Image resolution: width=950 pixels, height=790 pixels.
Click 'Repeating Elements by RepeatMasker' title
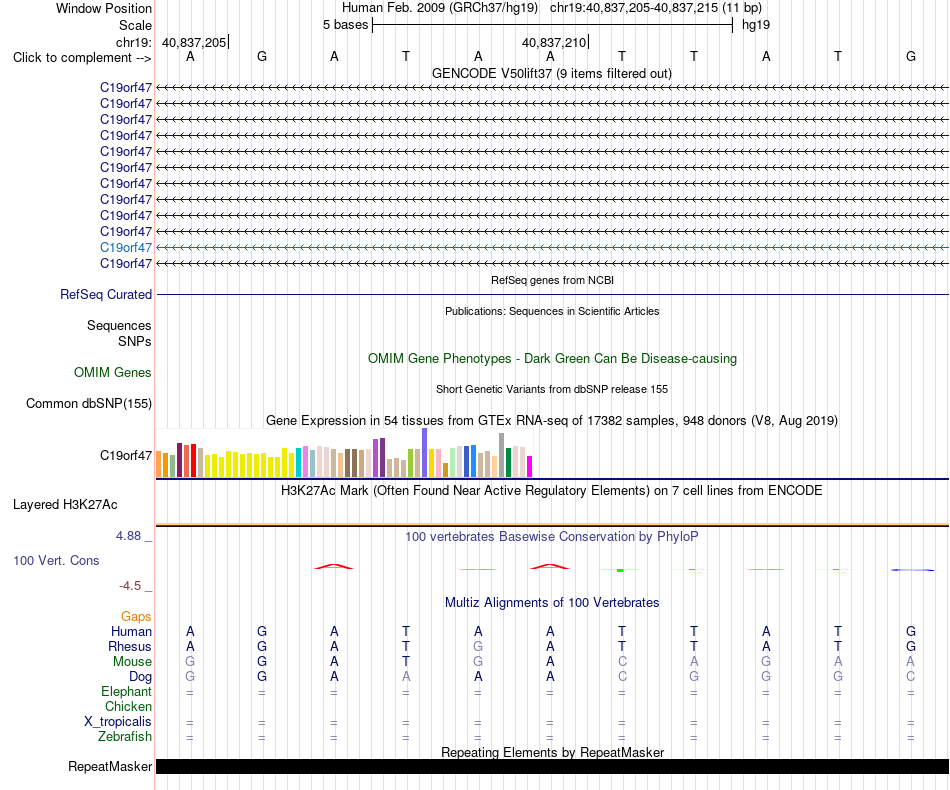coord(552,752)
